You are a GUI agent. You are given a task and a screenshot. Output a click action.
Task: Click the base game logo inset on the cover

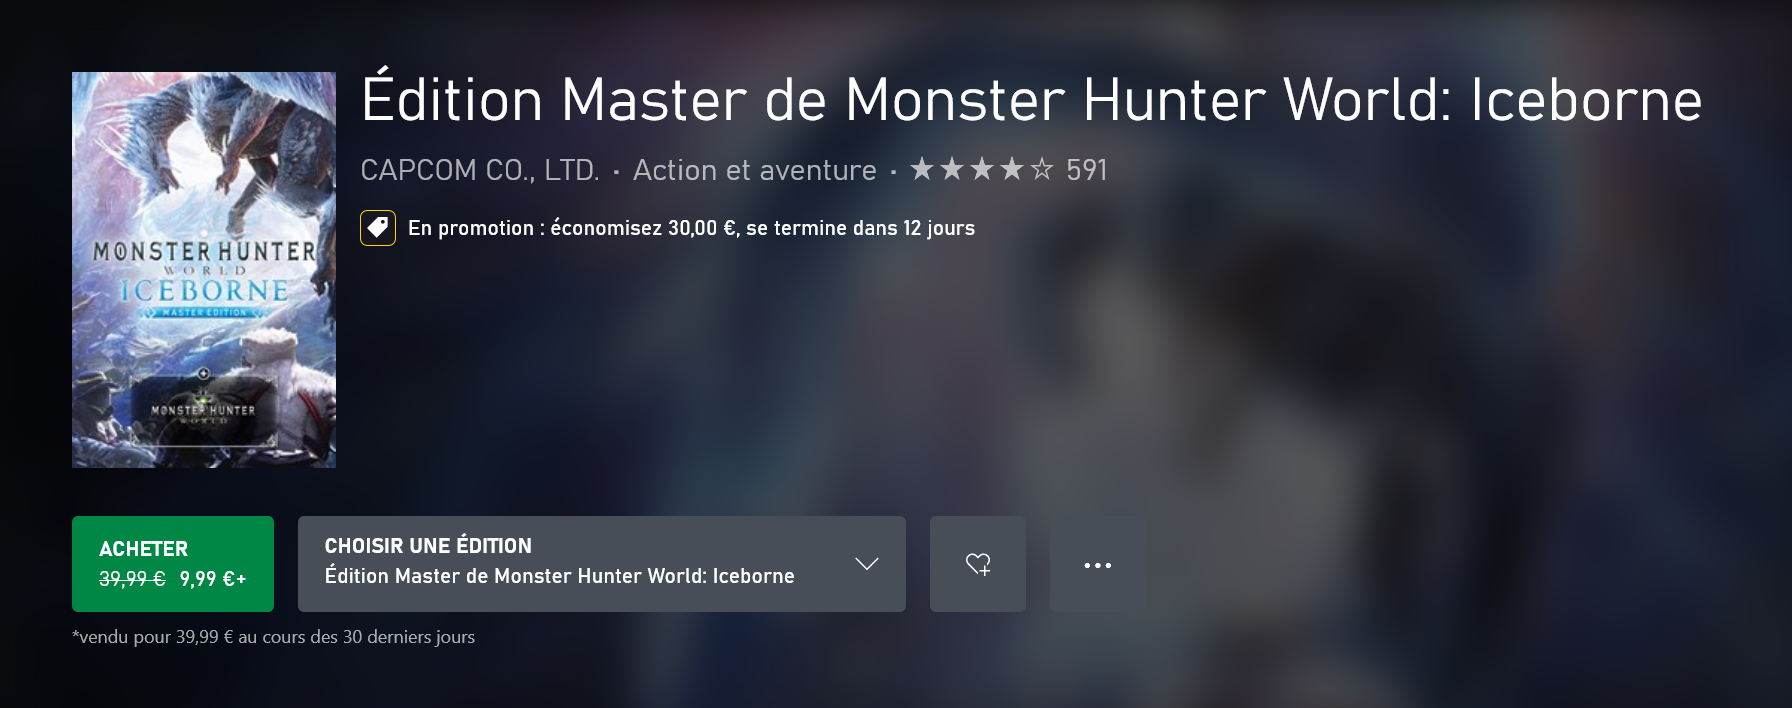tap(204, 409)
